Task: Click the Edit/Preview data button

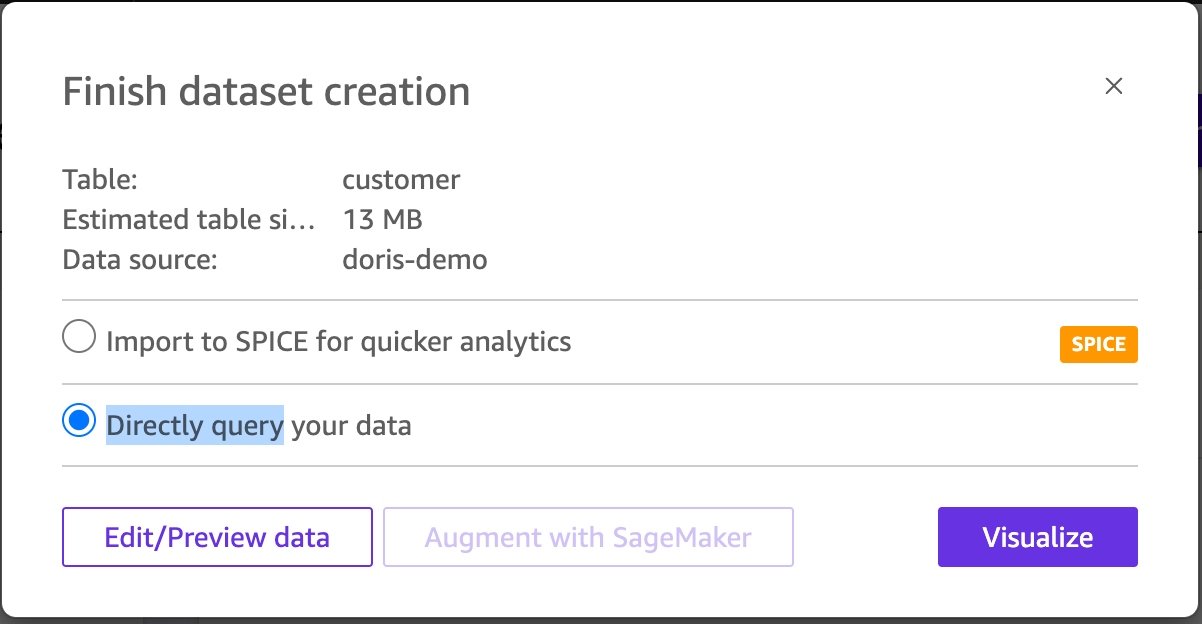Action: click(217, 538)
